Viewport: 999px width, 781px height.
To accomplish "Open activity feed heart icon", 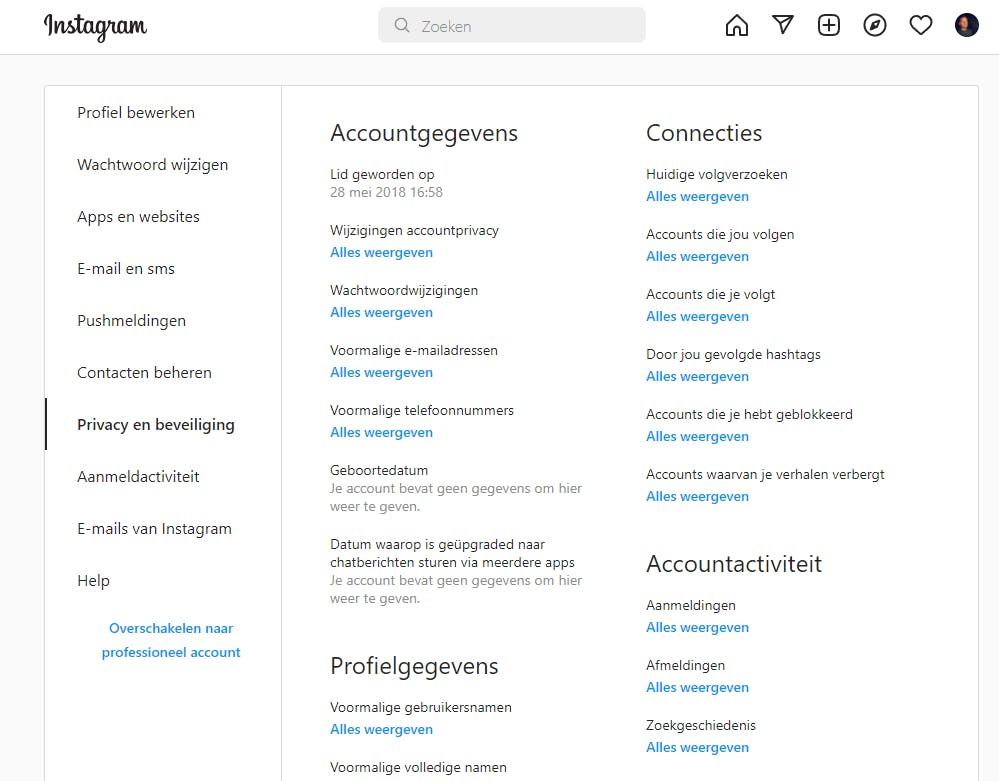I will [x=921, y=26].
